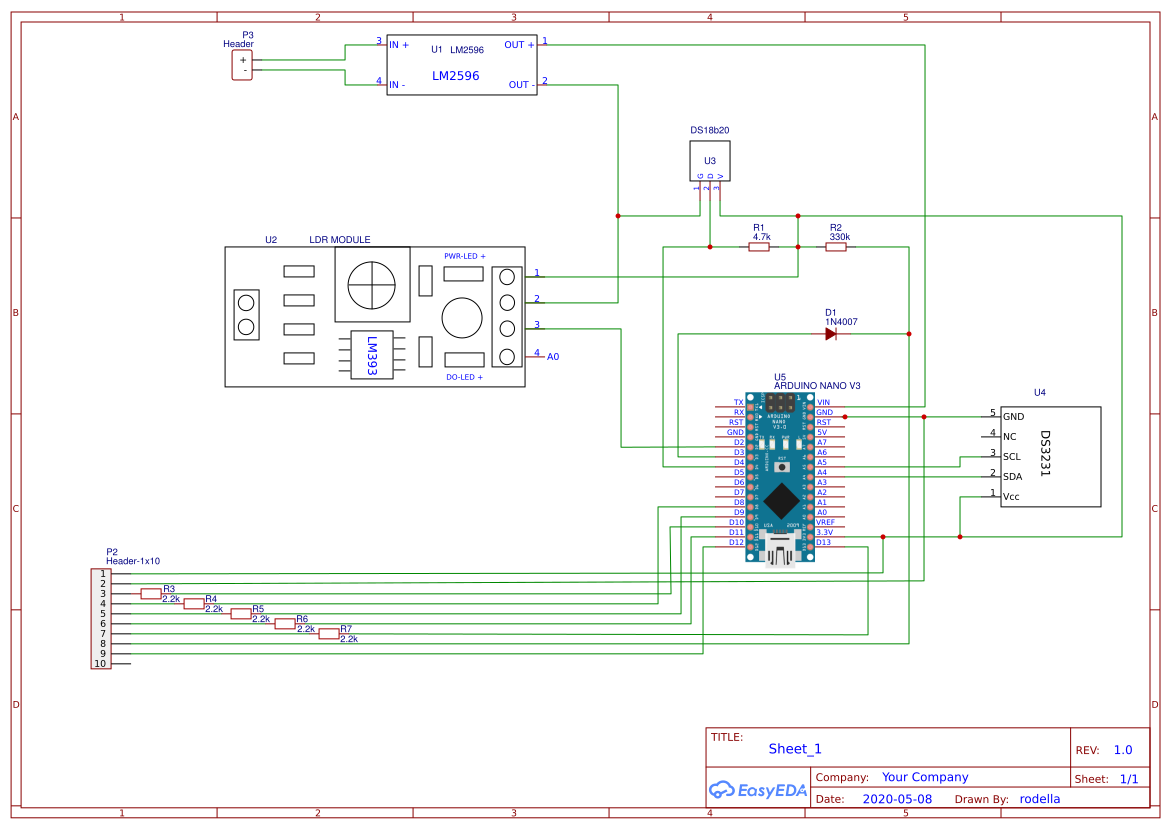Select resistor R2 labeled 330k

[836, 245]
